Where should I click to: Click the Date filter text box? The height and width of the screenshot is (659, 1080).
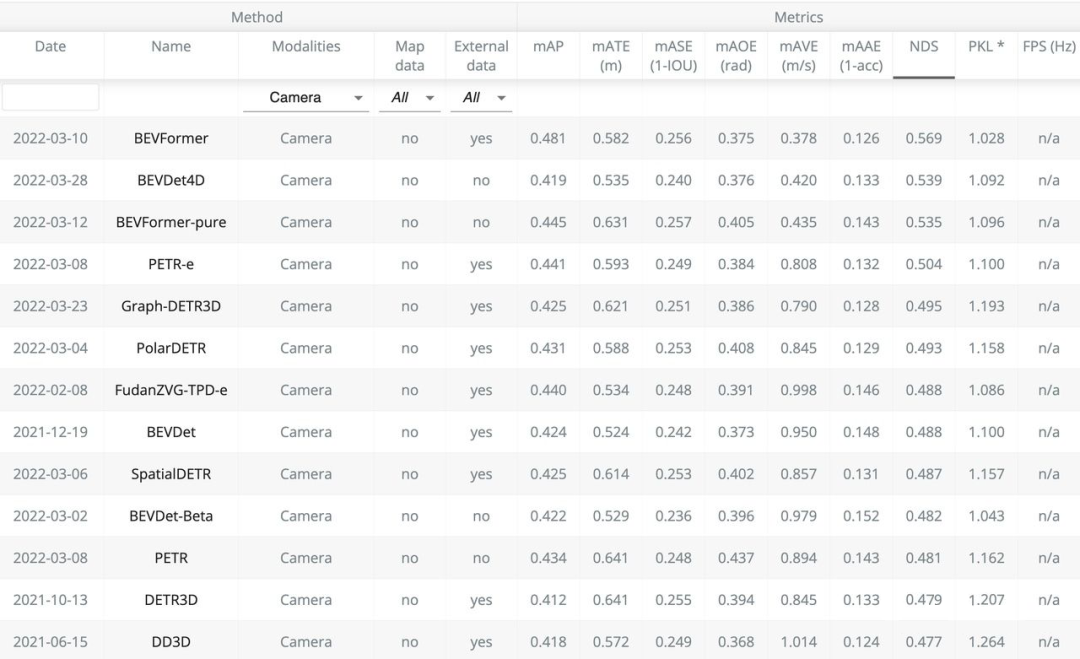click(51, 97)
